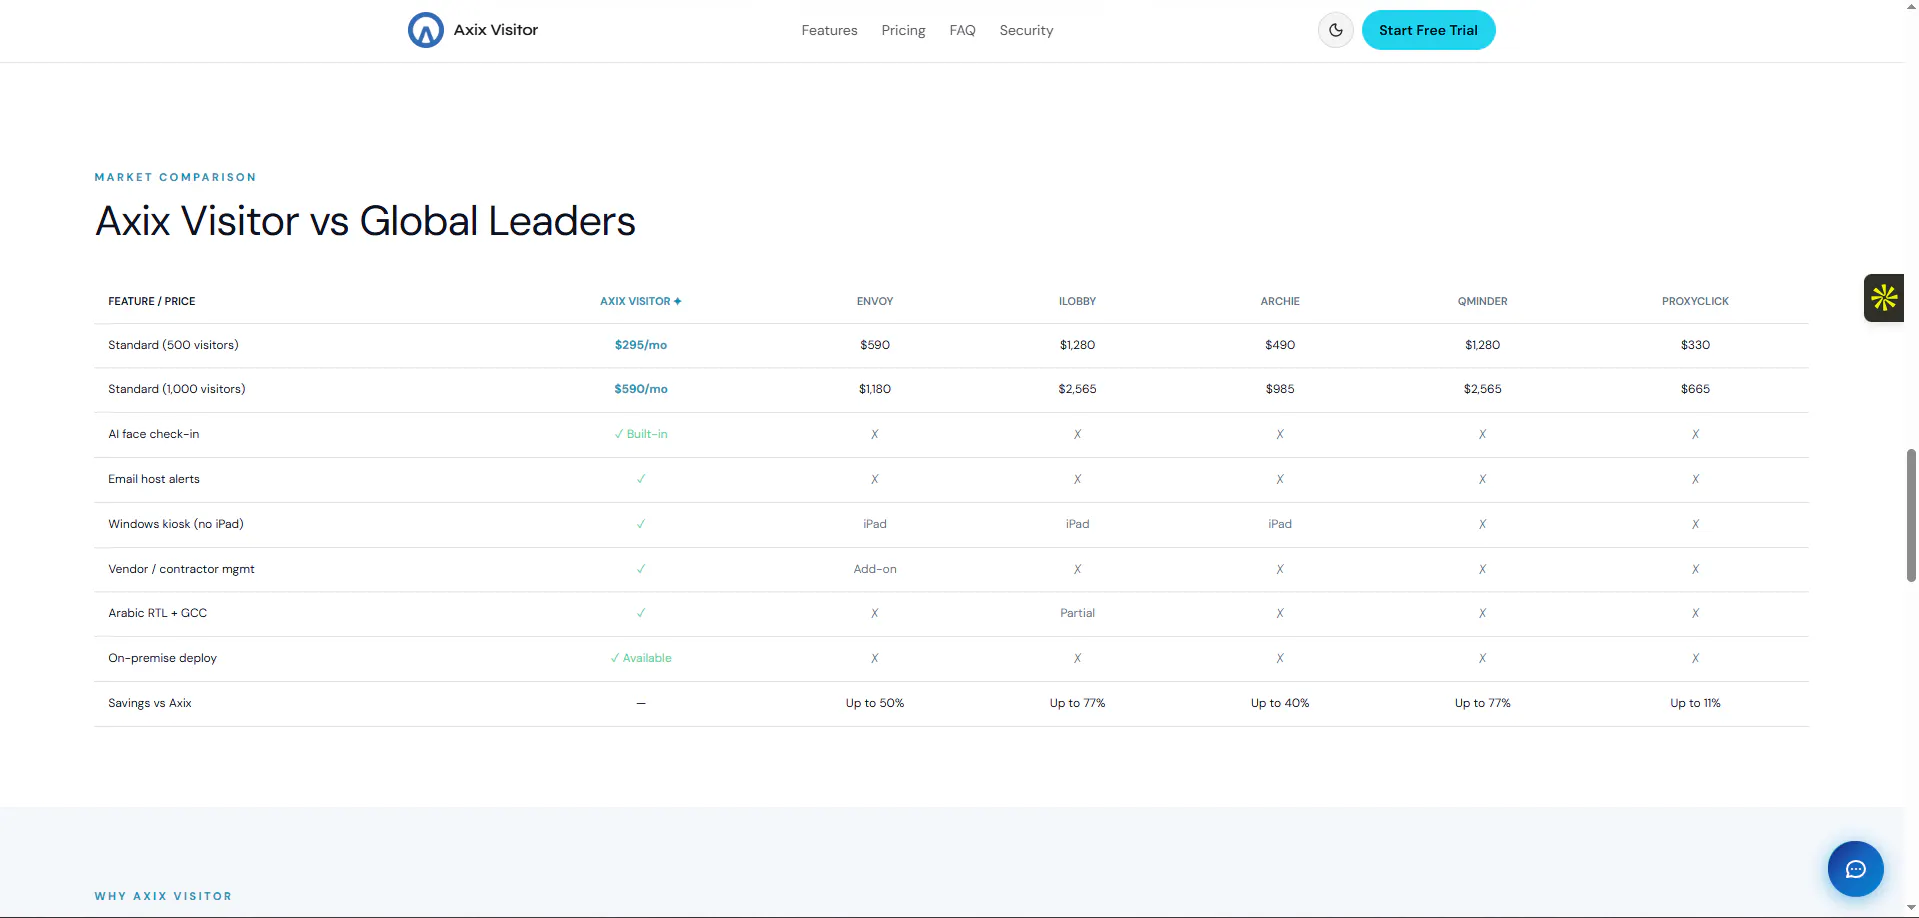Click Envoy's $1,180 price cell

point(874,389)
